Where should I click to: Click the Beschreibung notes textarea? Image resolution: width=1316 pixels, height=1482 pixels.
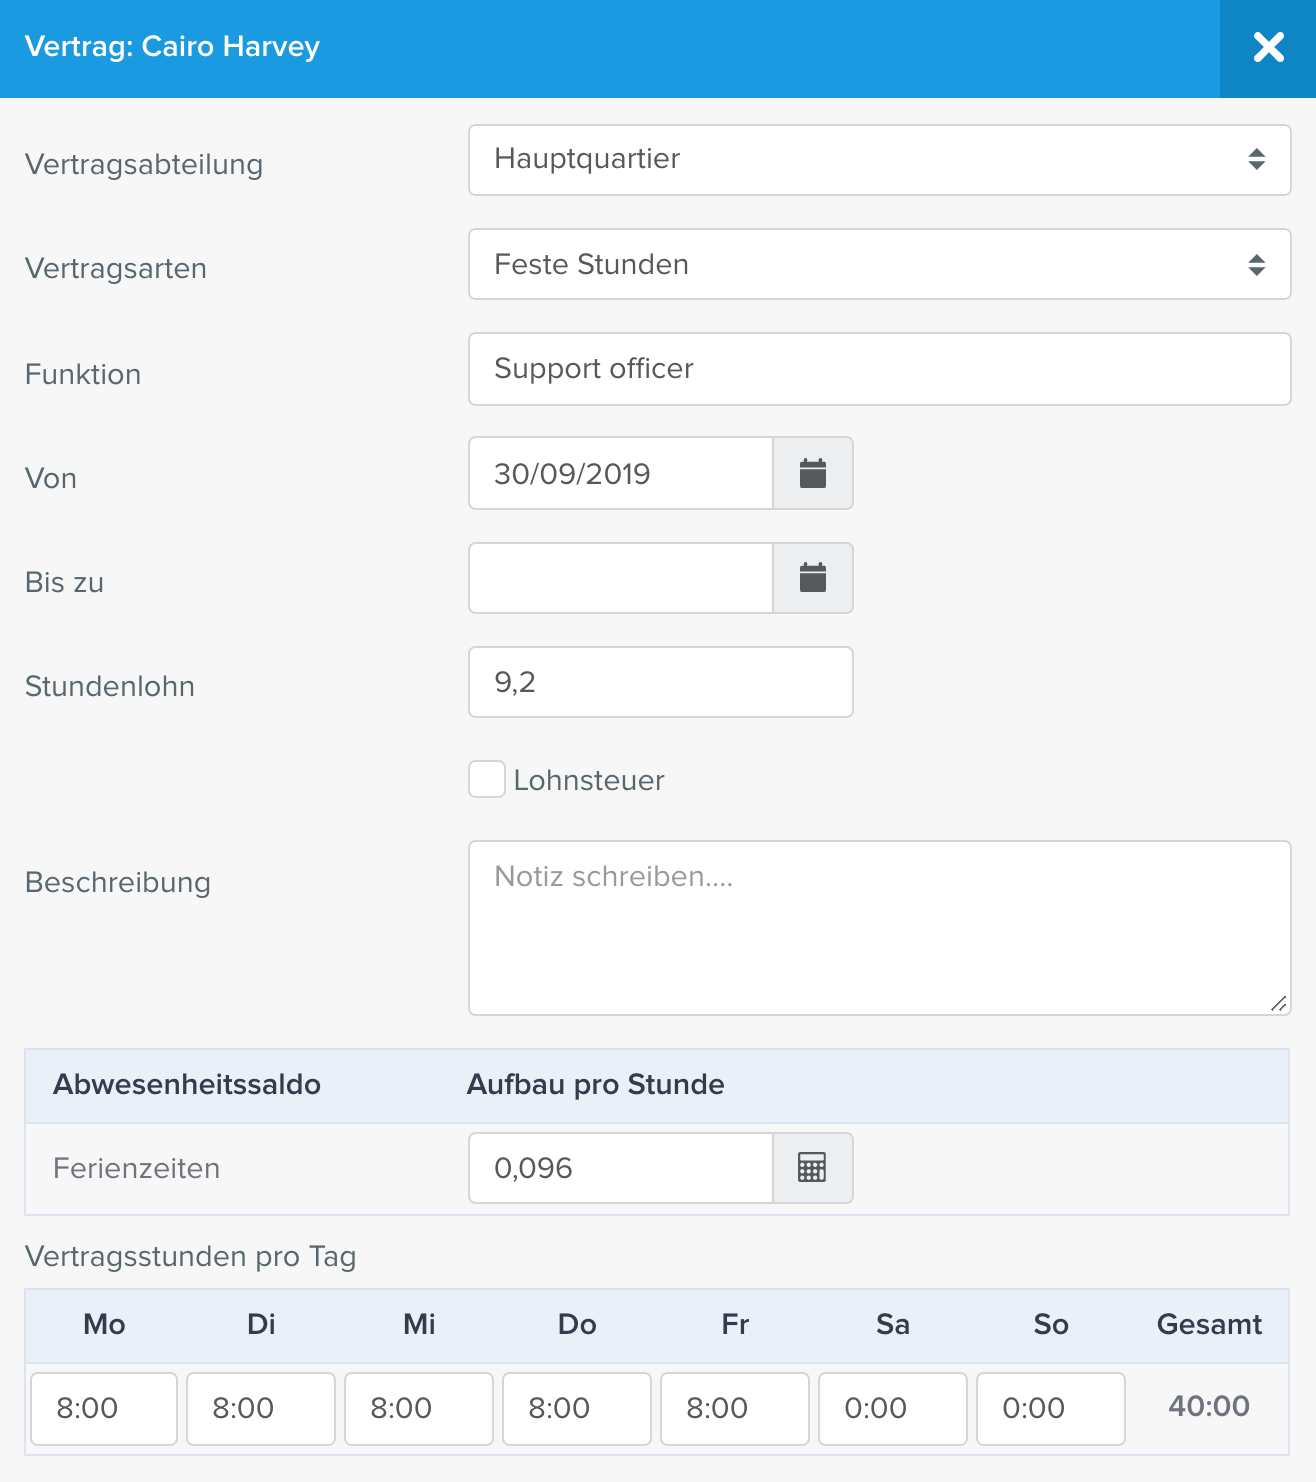[x=880, y=928]
